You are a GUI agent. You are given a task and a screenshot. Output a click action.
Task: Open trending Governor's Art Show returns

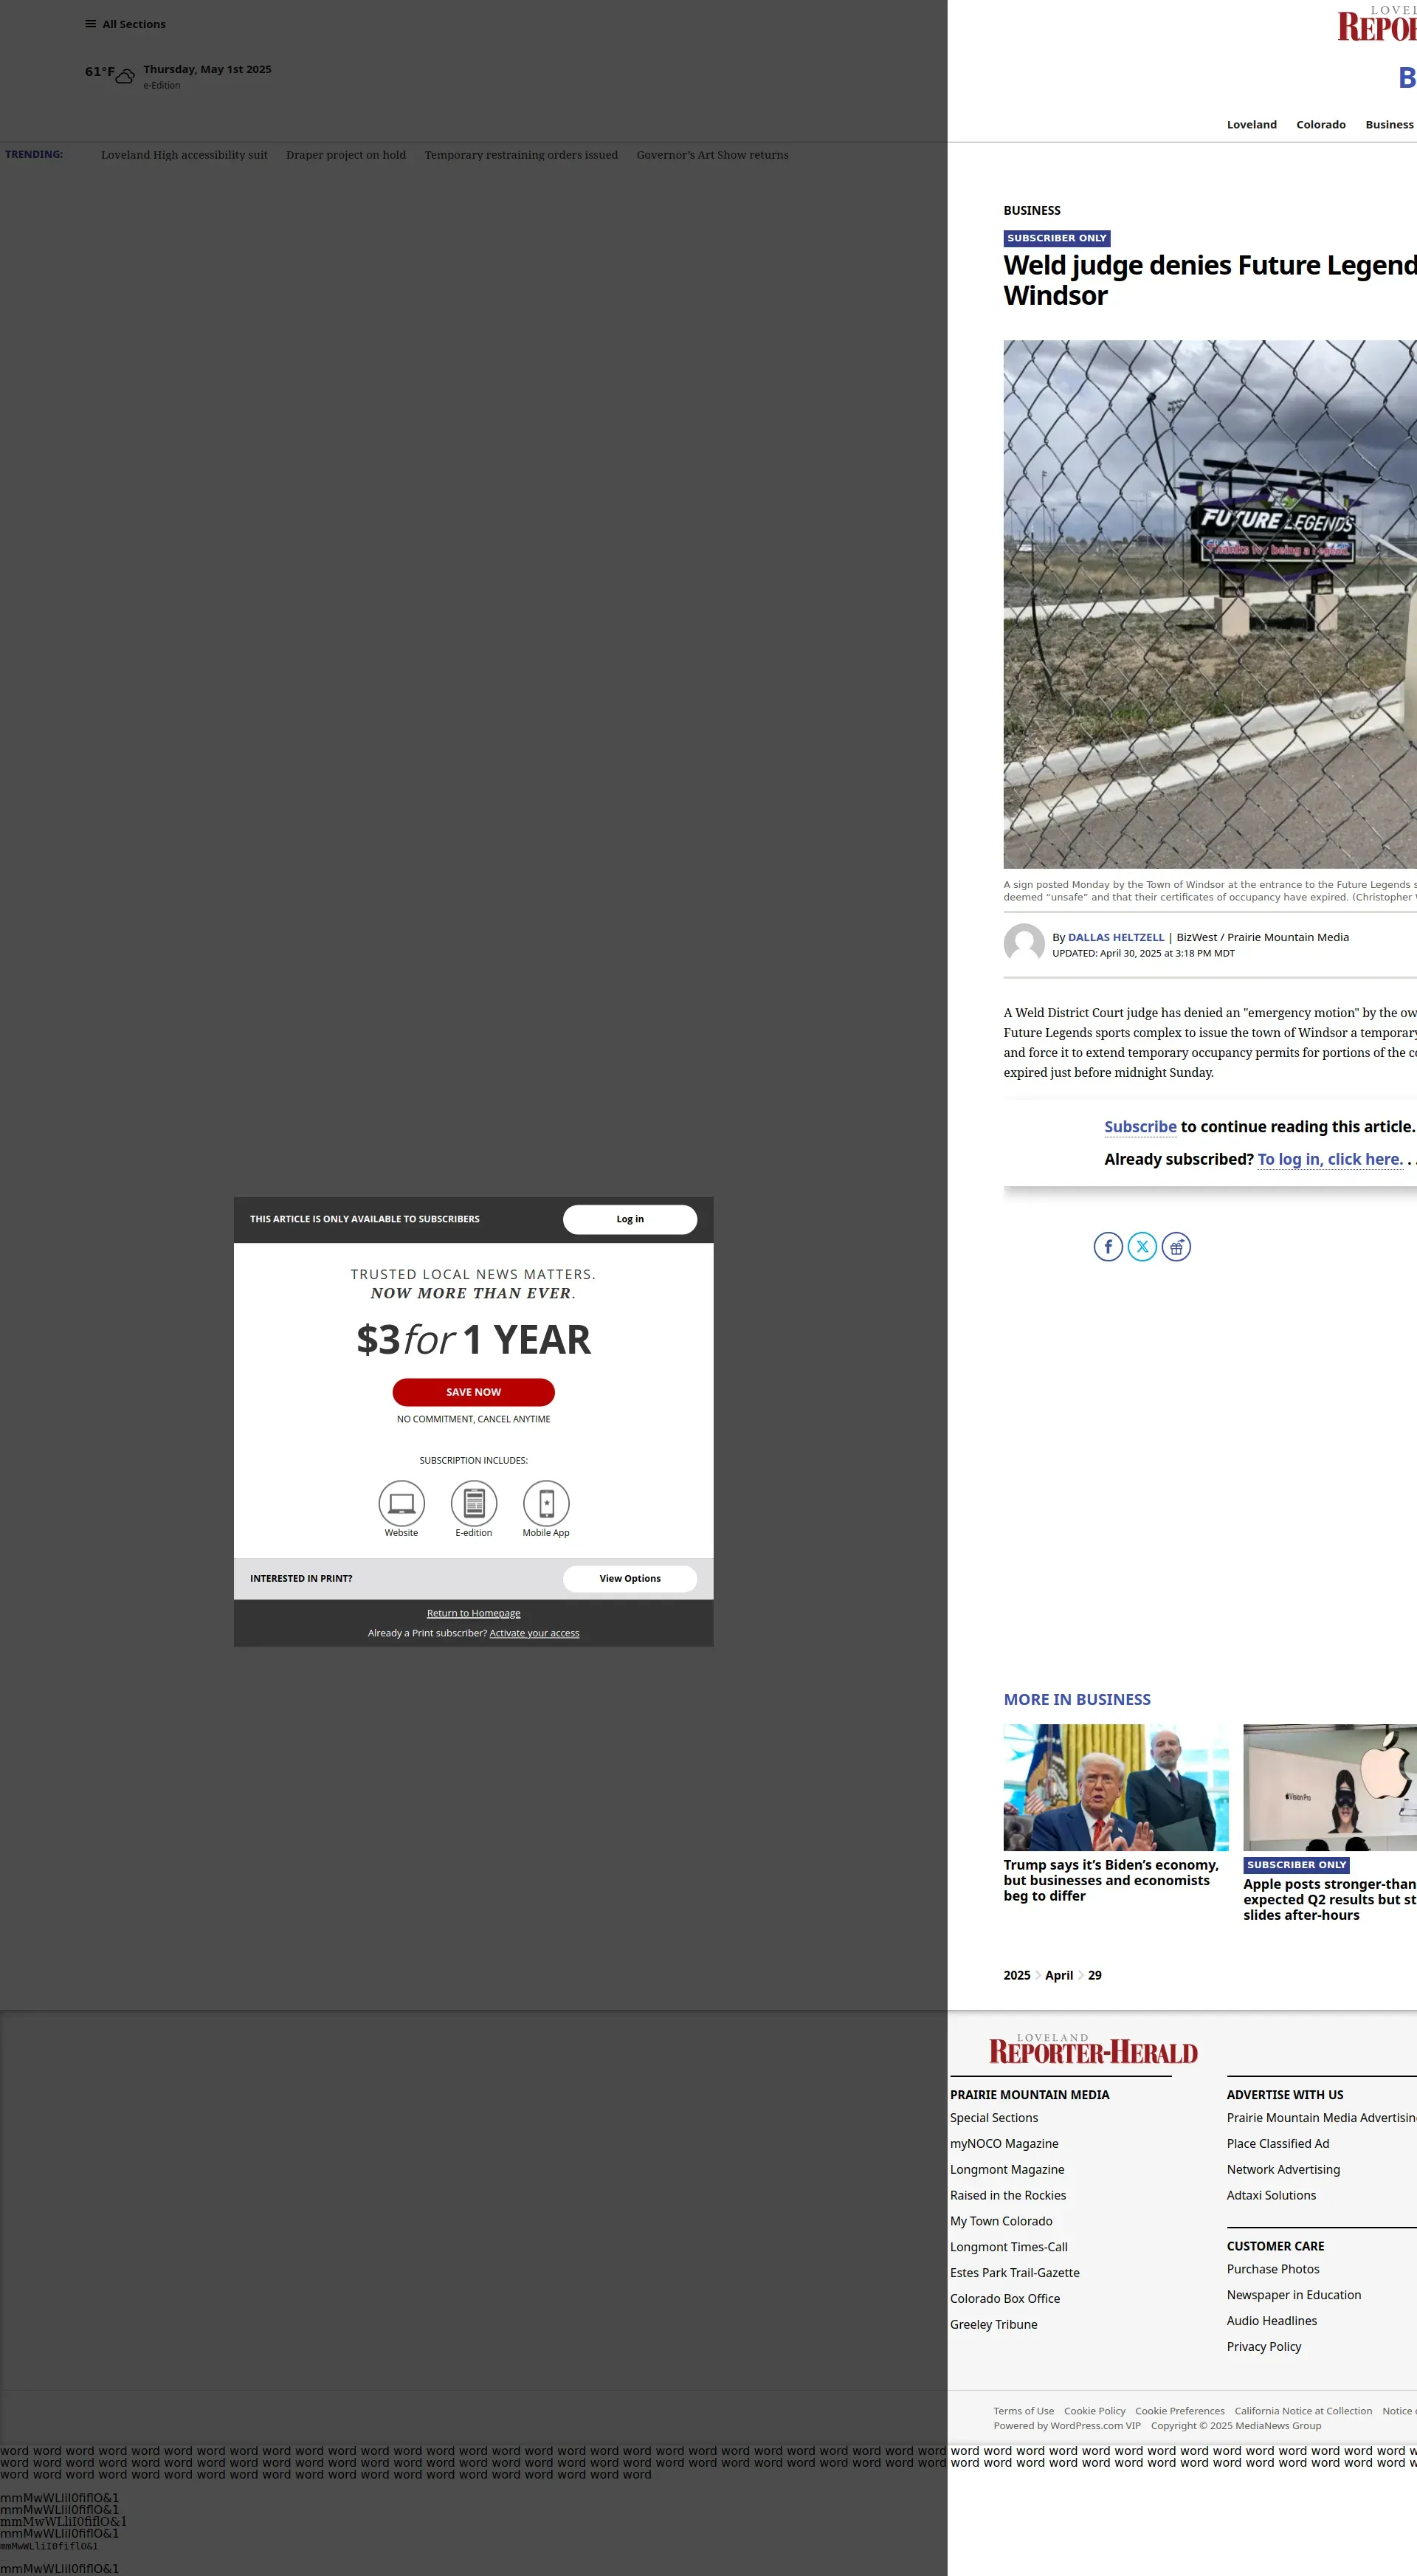[x=713, y=155]
